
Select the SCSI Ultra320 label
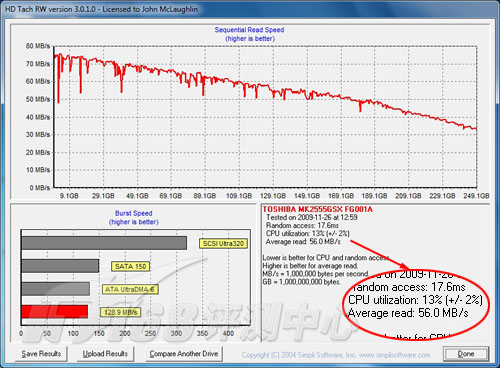(x=223, y=243)
